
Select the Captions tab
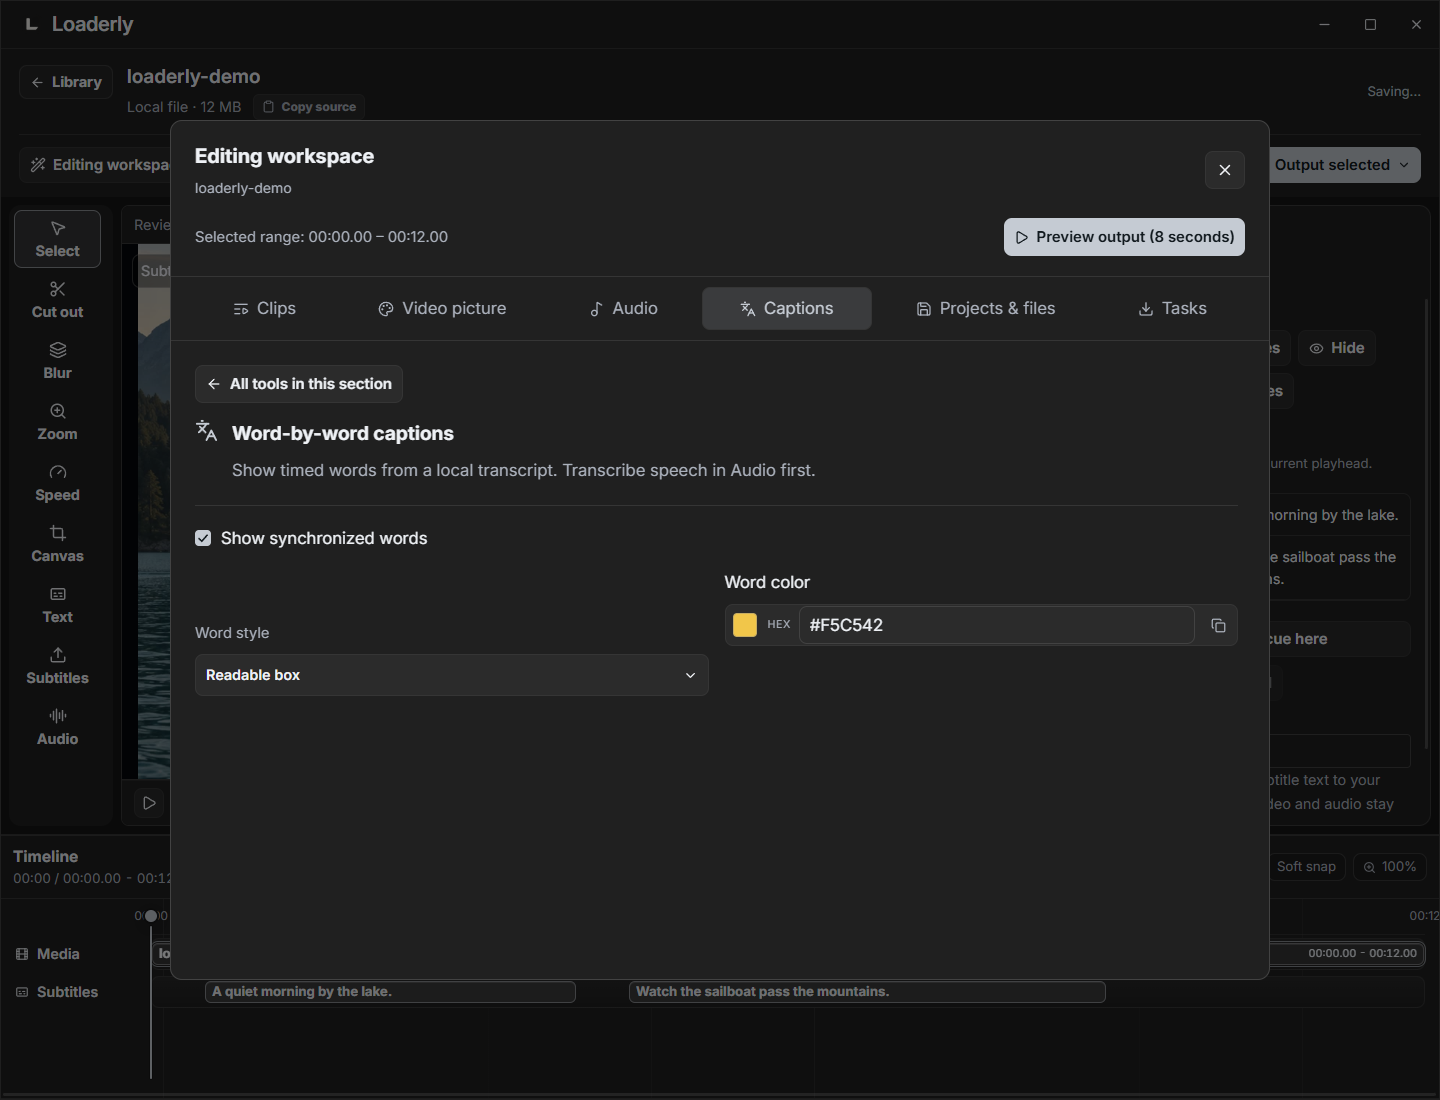tap(787, 309)
